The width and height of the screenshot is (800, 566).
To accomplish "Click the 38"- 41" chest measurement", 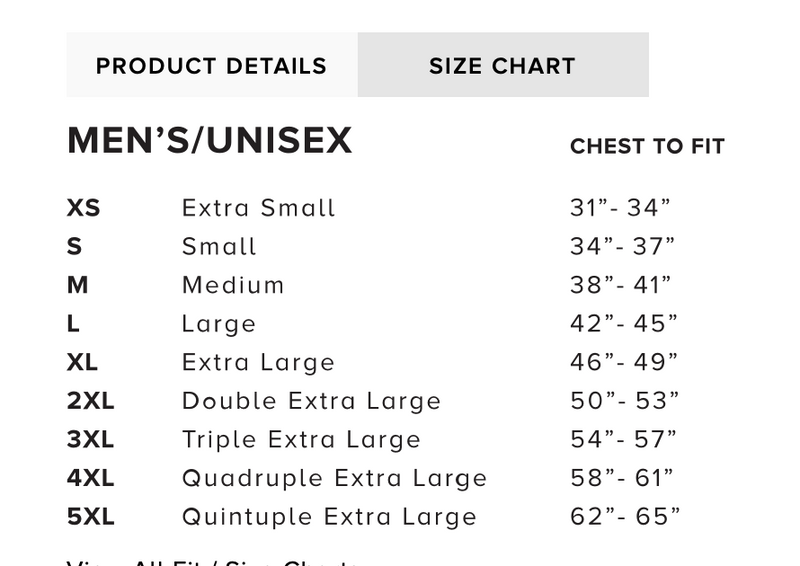I will pos(620,285).
